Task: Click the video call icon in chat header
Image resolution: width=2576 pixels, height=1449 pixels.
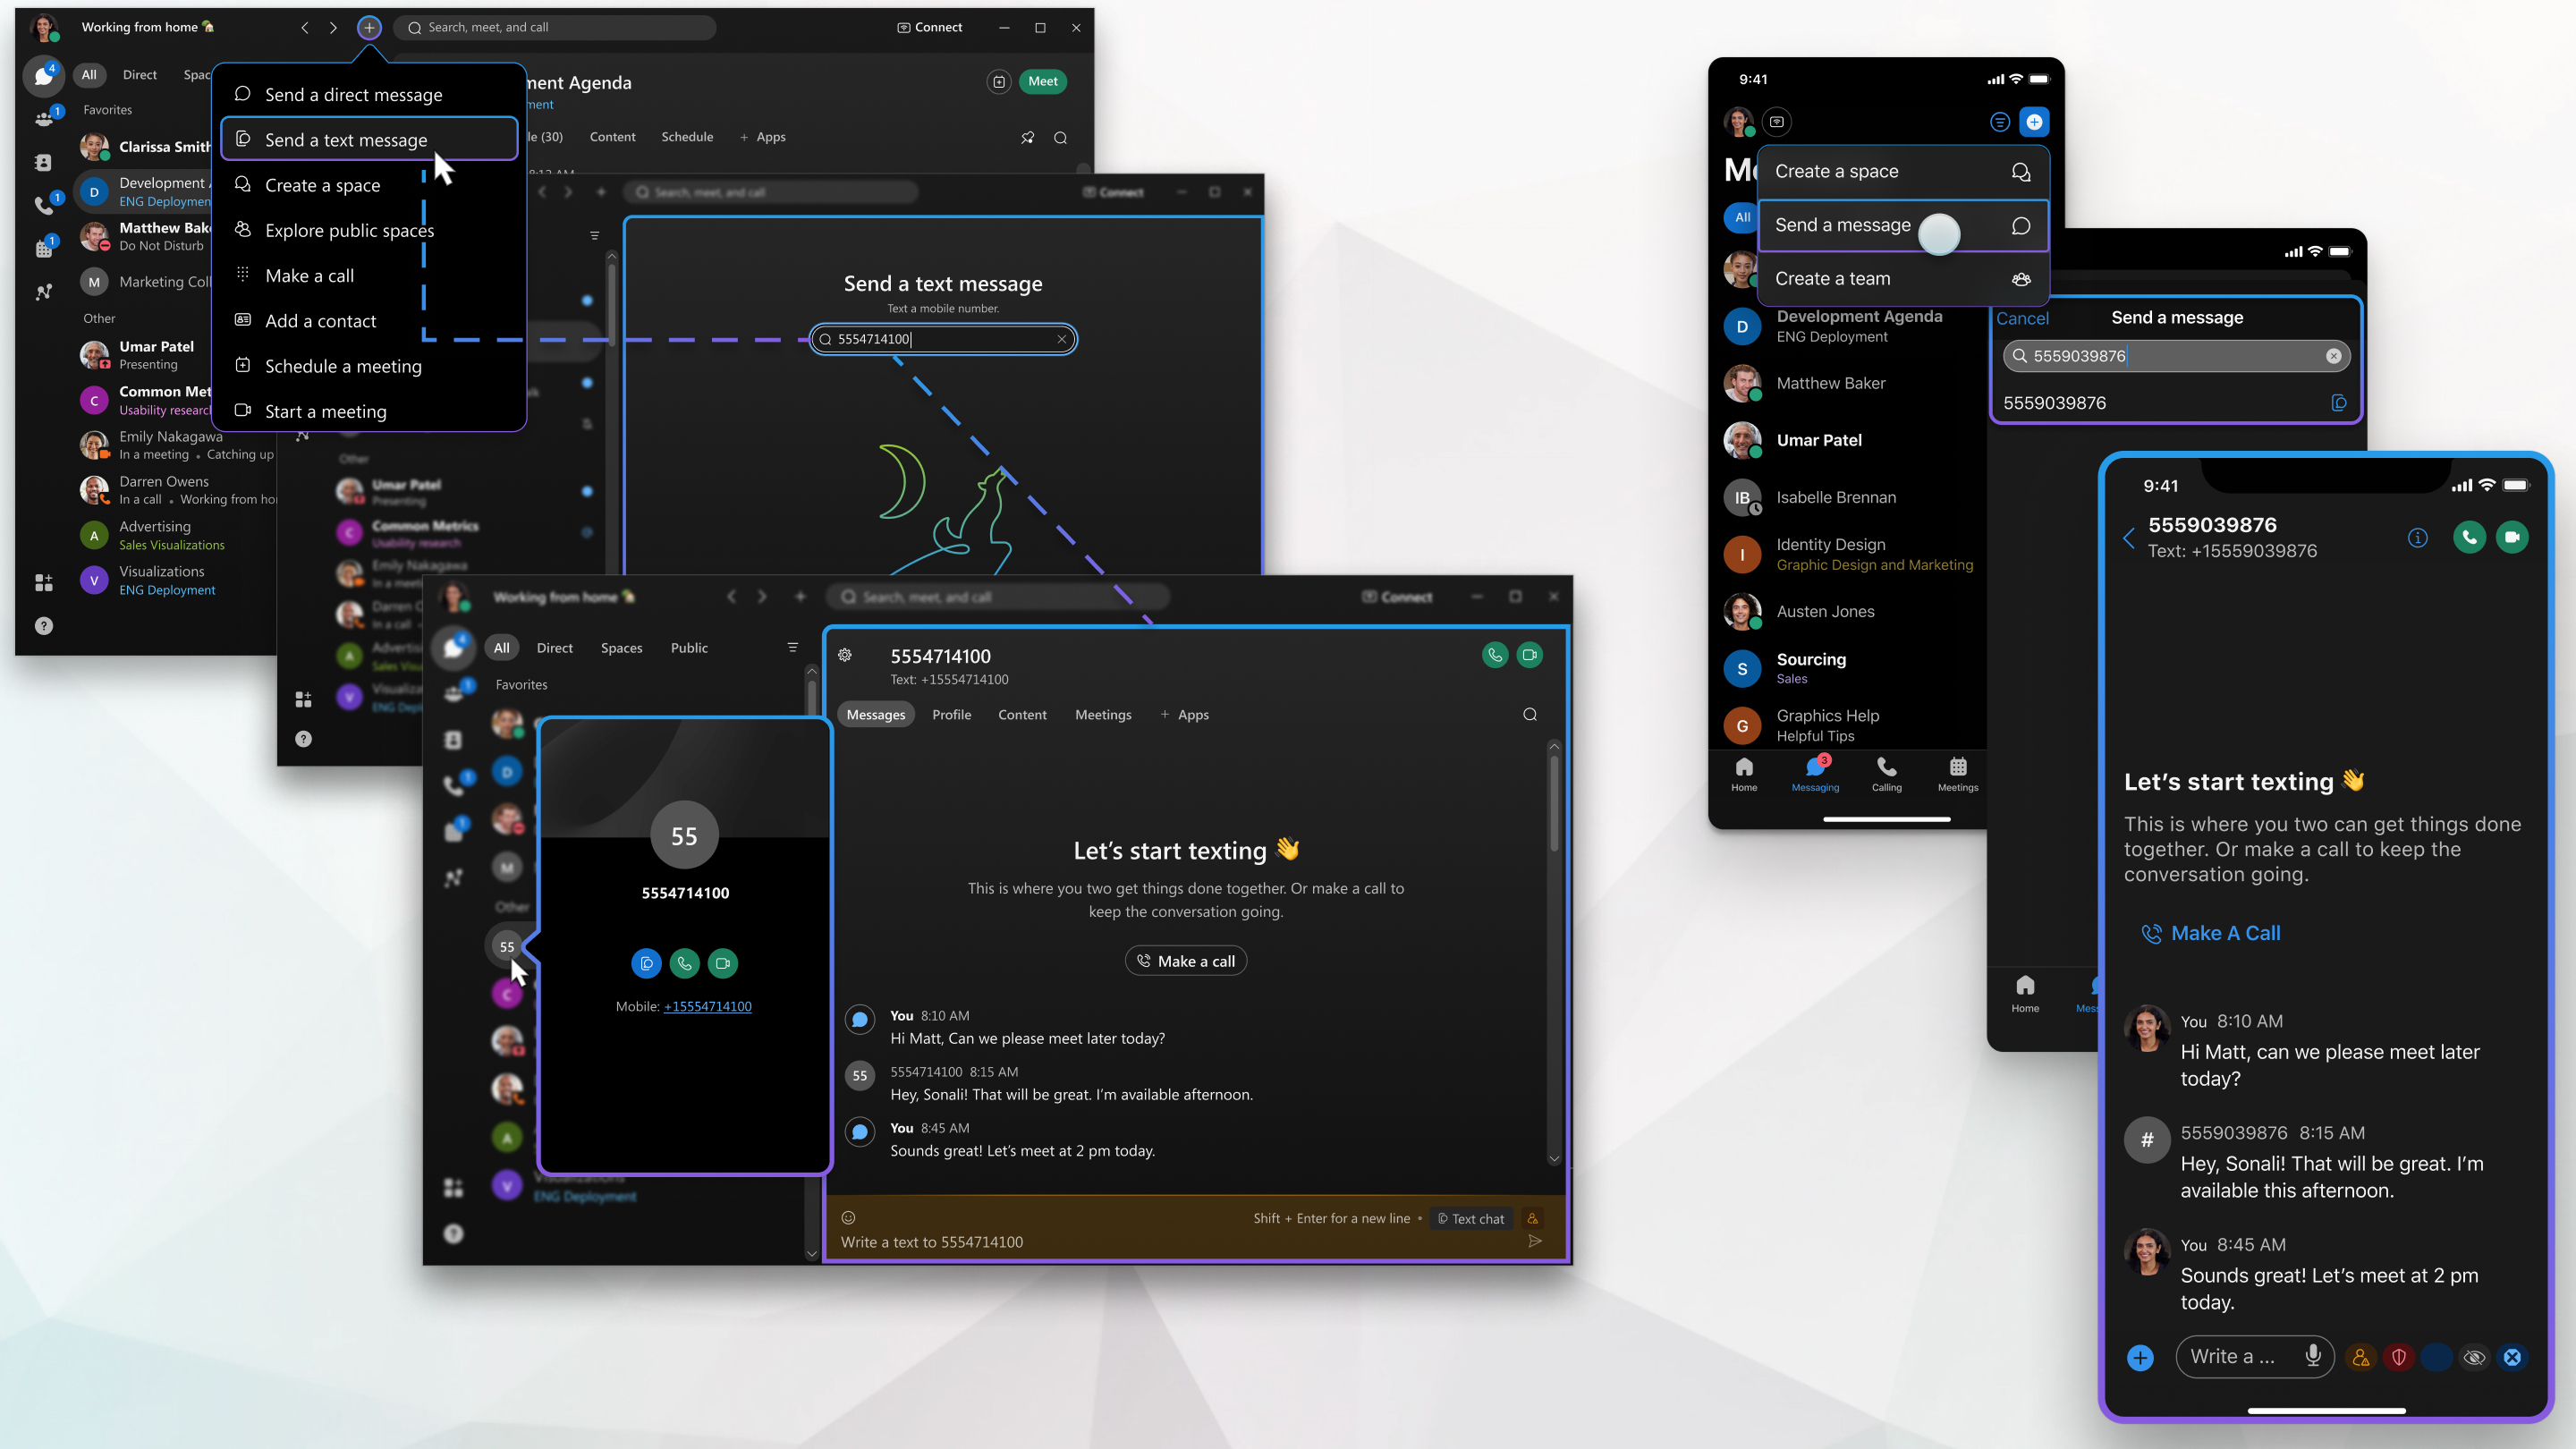Action: pos(1530,655)
